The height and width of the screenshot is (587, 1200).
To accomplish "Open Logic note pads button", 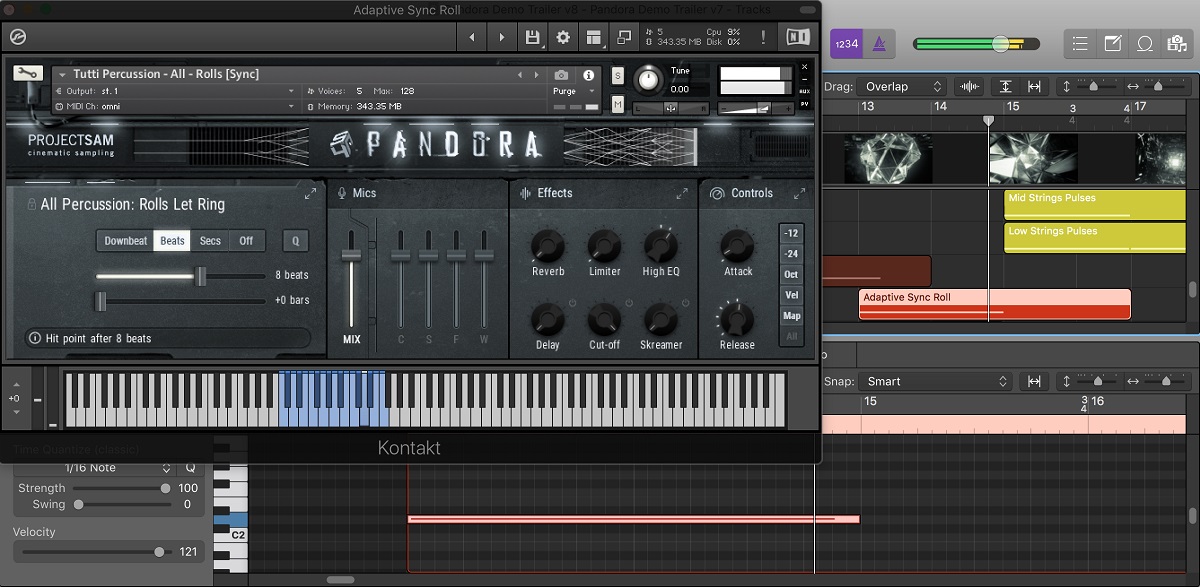I will (1112, 43).
